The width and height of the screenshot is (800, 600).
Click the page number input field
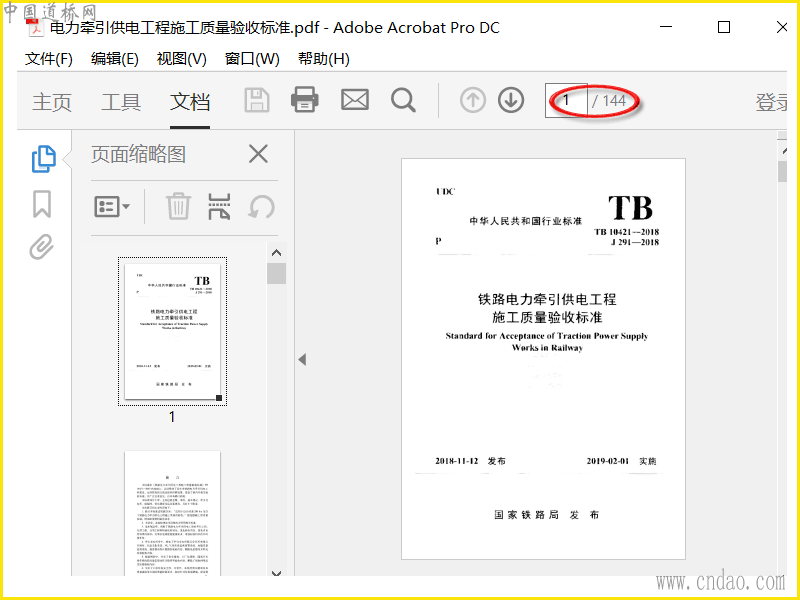[566, 101]
